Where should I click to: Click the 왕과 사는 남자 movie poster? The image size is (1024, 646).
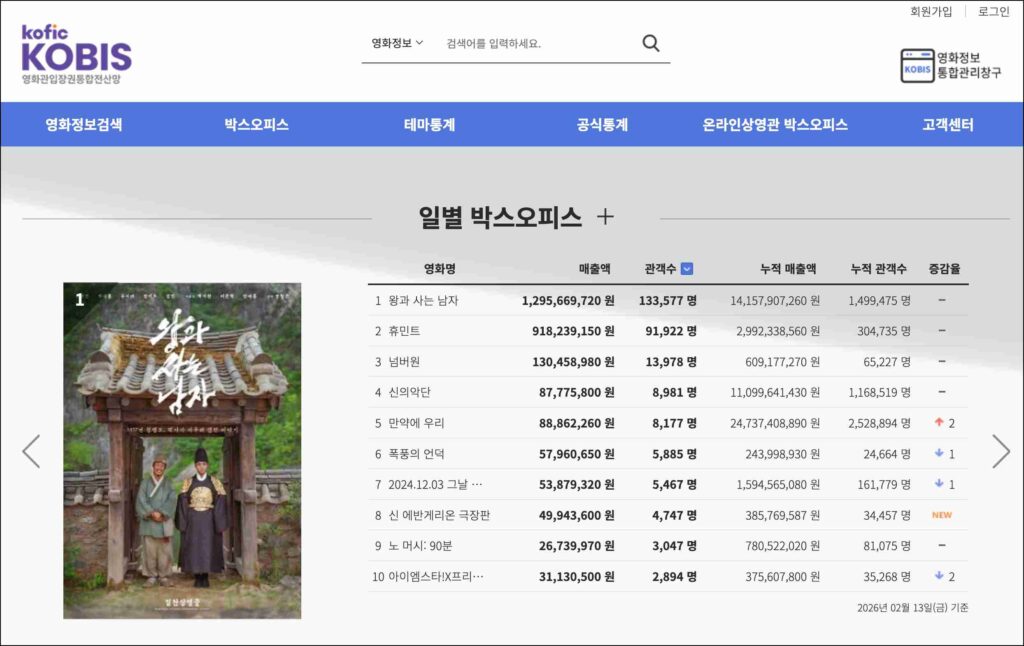pos(182,450)
